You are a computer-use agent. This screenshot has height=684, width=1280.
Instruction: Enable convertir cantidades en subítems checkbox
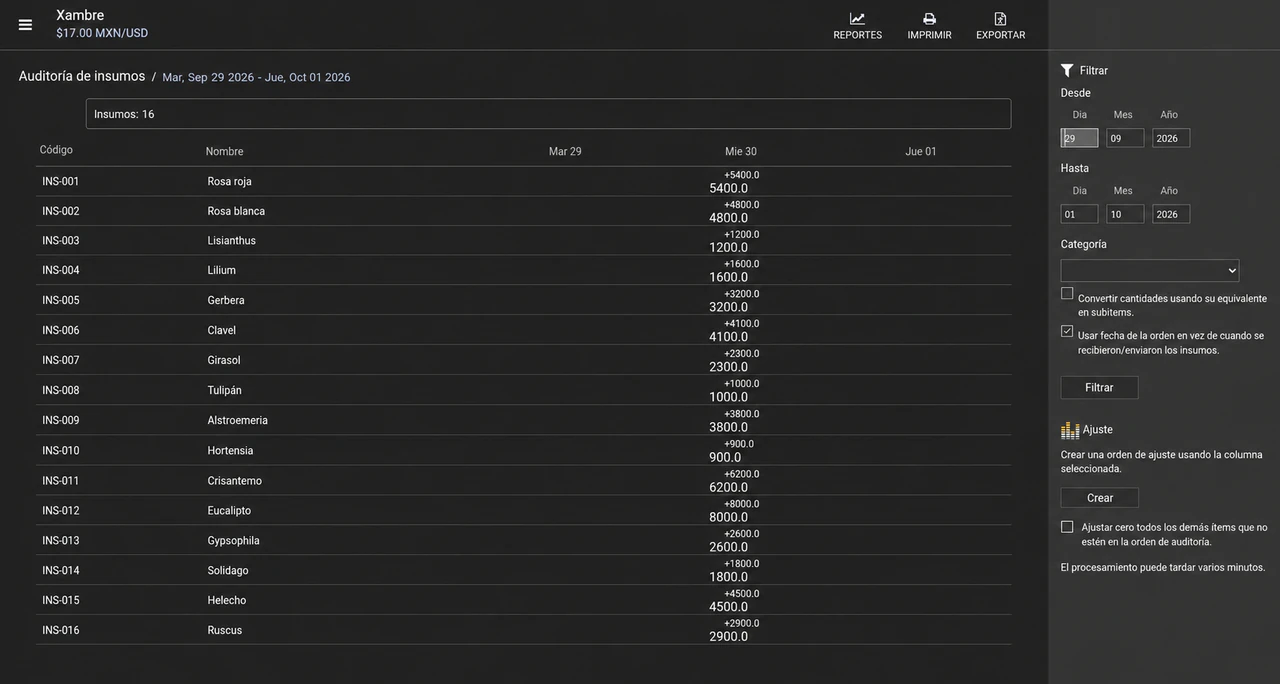pos(1067,293)
